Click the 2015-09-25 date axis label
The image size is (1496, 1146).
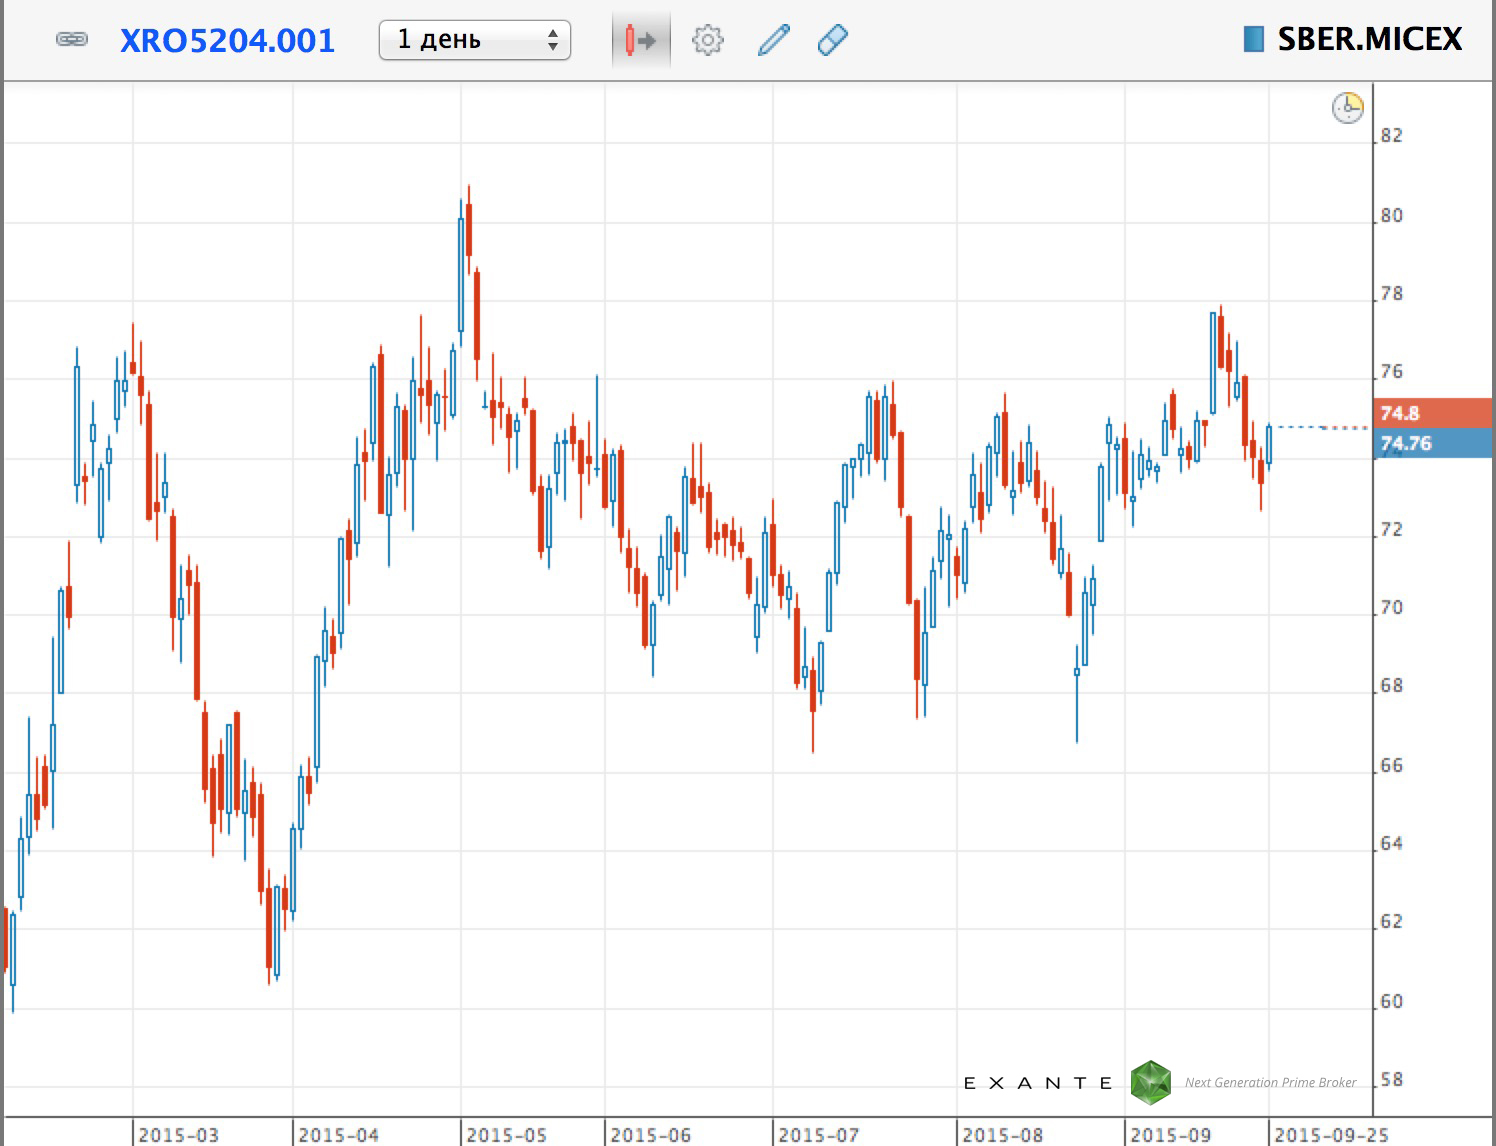pos(1330,1135)
